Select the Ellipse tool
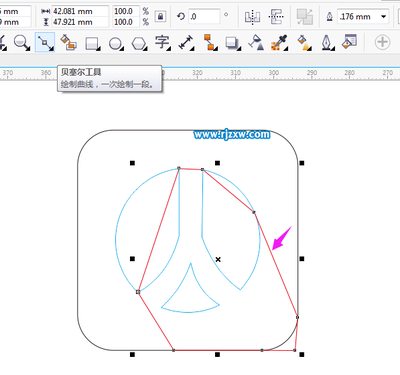This screenshot has width=400, height=375. click(116, 43)
